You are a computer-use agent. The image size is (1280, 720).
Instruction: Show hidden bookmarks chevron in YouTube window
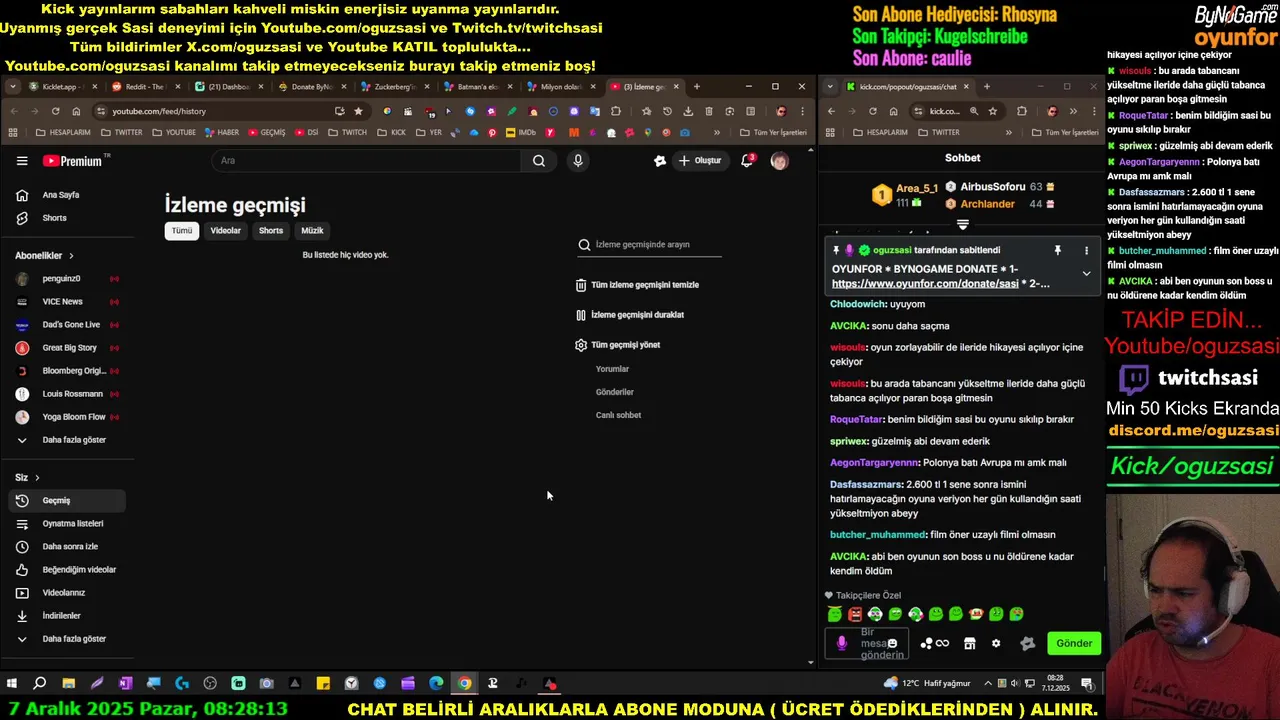[x=716, y=132]
